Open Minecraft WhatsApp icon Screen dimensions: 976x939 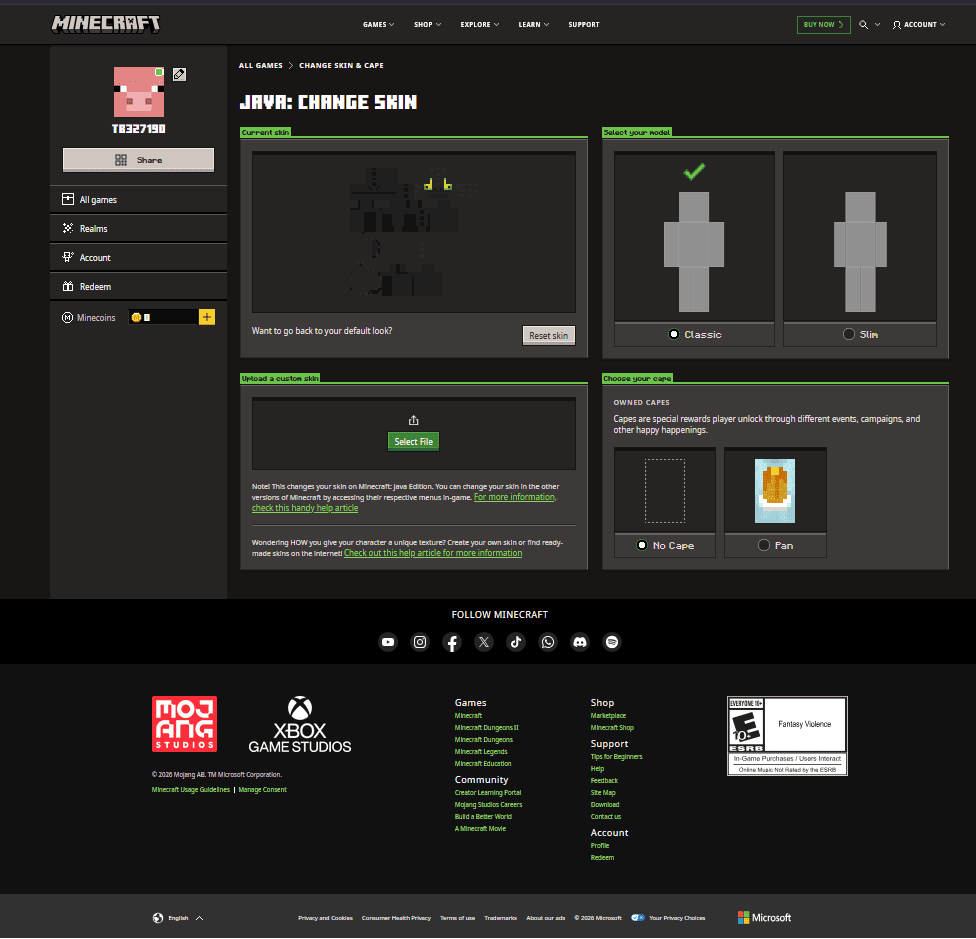(548, 642)
